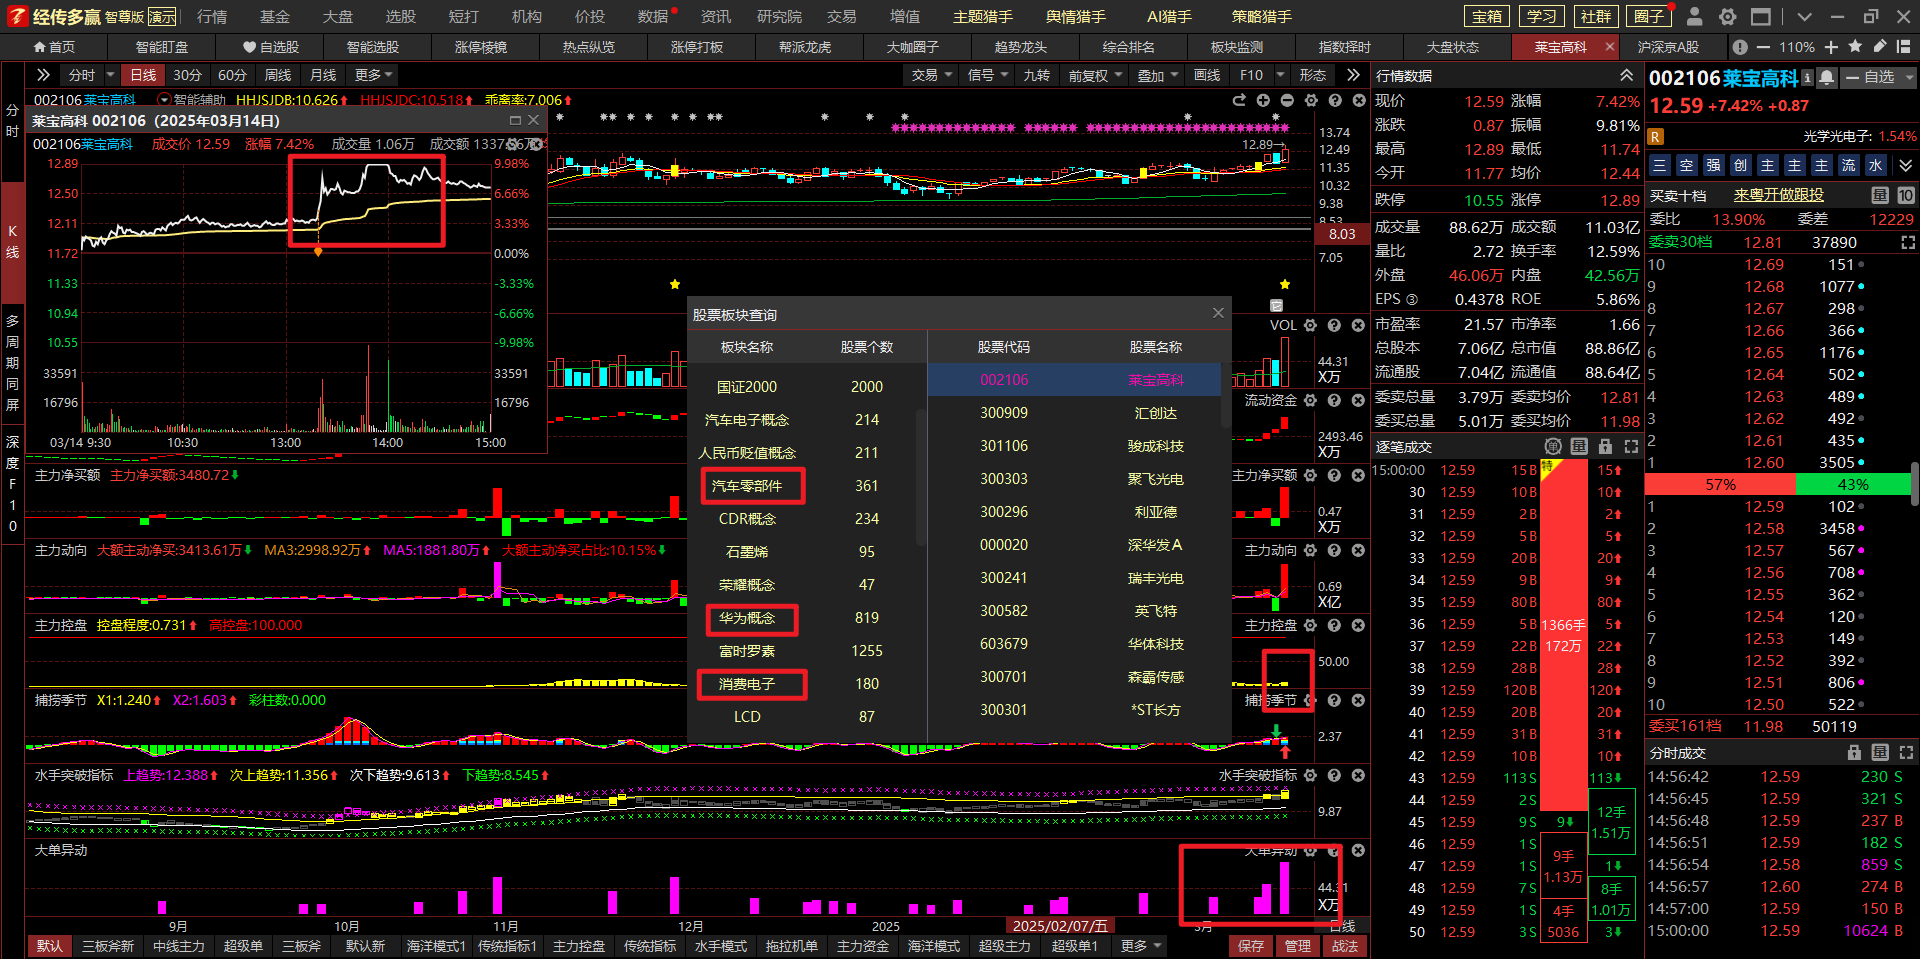1920x959 pixels.
Task: Click the 战法 button at bottom
Action: tap(1345, 946)
